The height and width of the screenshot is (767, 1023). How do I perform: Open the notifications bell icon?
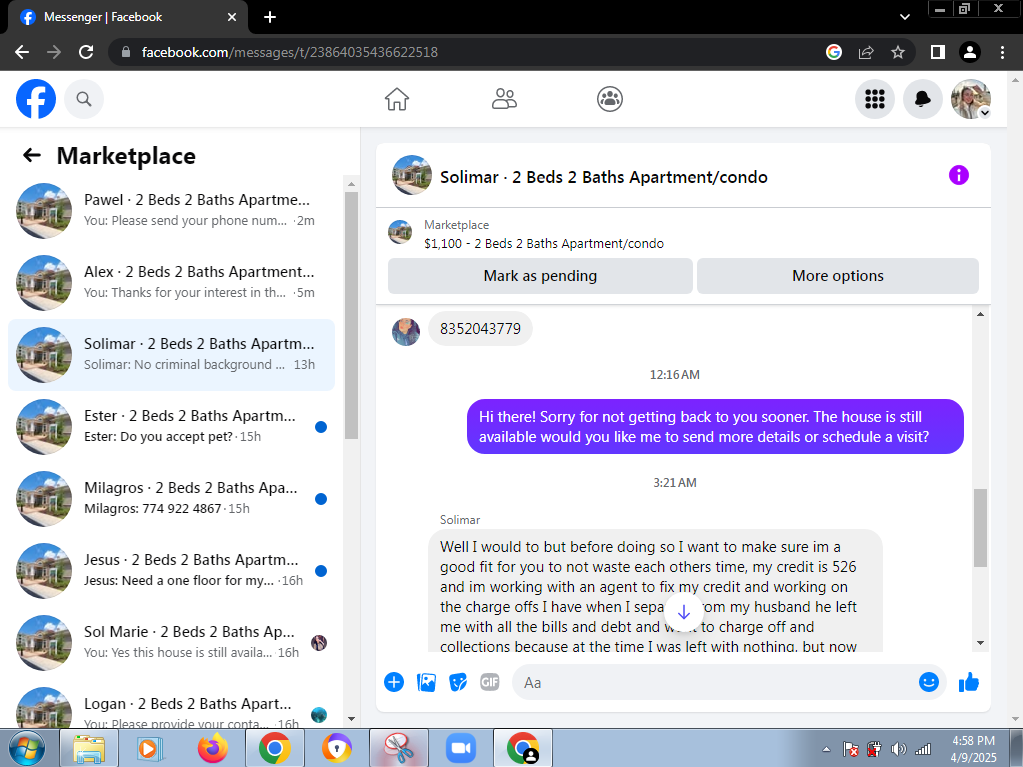click(x=923, y=99)
